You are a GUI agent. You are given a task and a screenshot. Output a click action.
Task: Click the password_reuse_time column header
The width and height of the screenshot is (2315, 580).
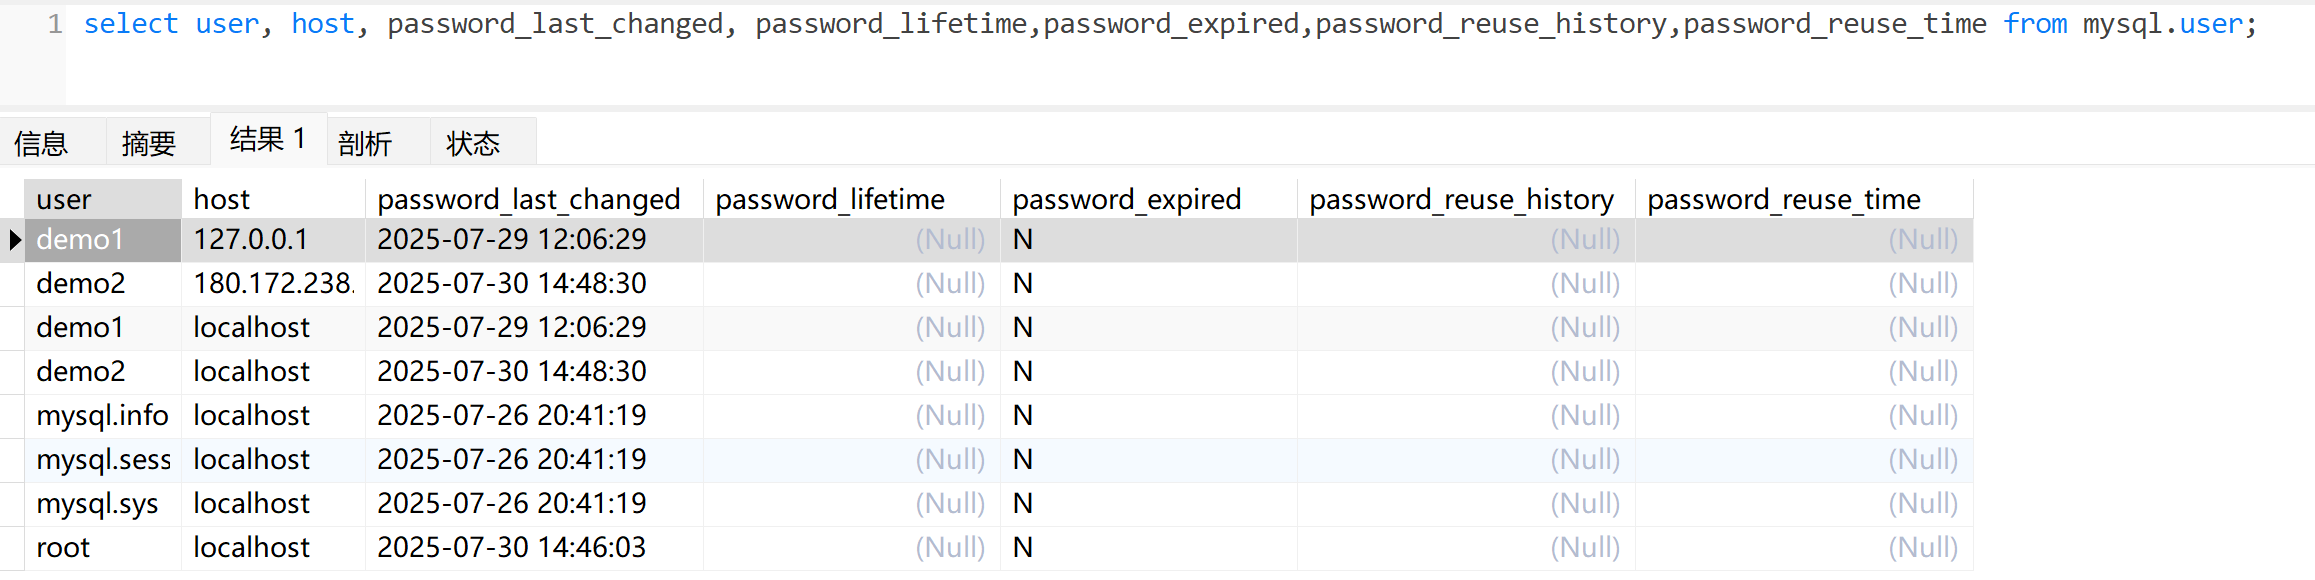[x=1783, y=200]
